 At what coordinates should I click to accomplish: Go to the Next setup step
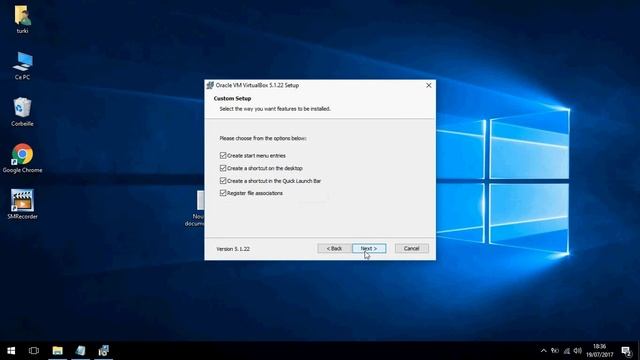[369, 248]
